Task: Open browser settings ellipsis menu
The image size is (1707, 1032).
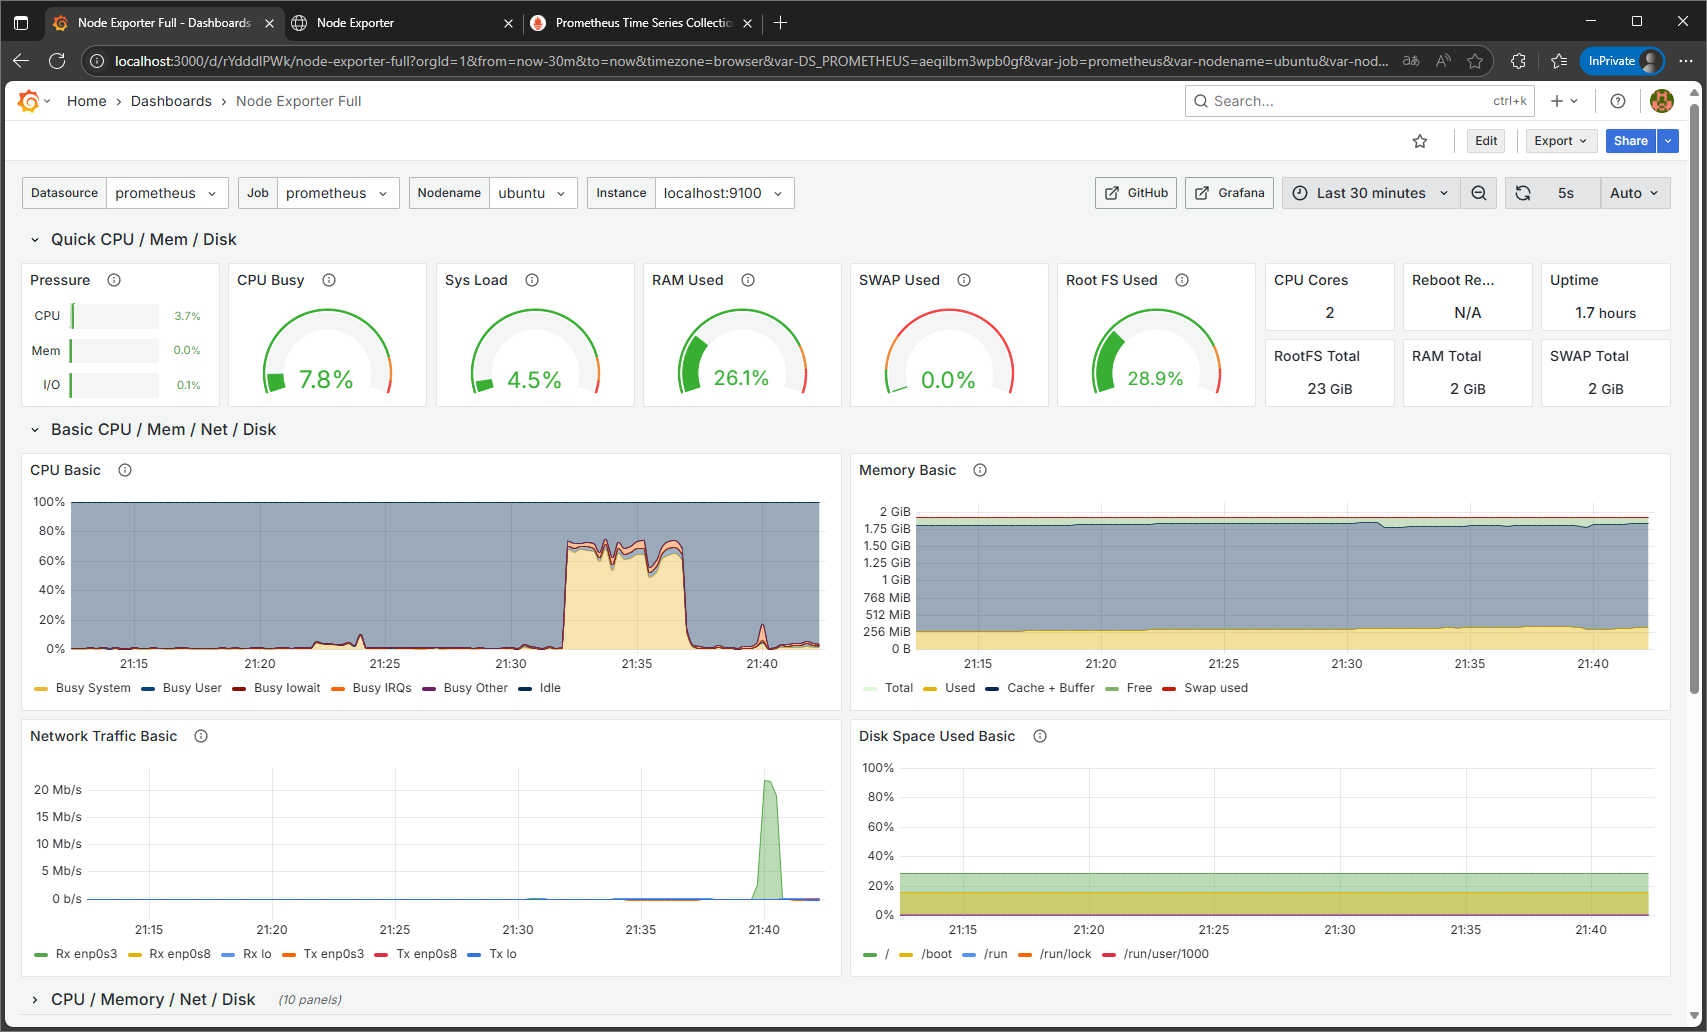Action: pos(1686,61)
